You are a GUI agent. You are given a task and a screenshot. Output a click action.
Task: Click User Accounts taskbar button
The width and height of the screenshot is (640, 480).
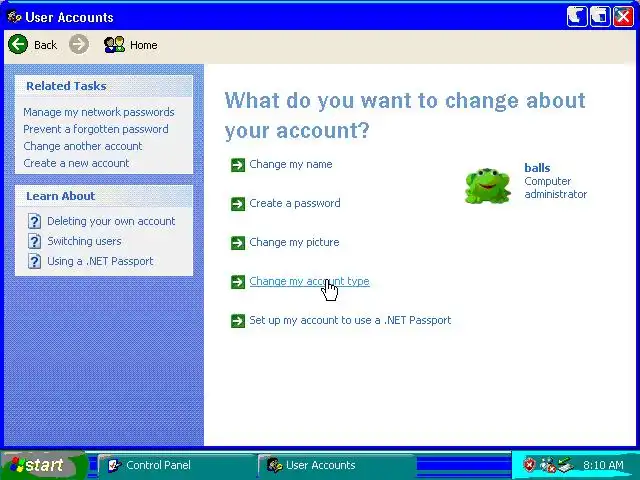tap(337, 465)
